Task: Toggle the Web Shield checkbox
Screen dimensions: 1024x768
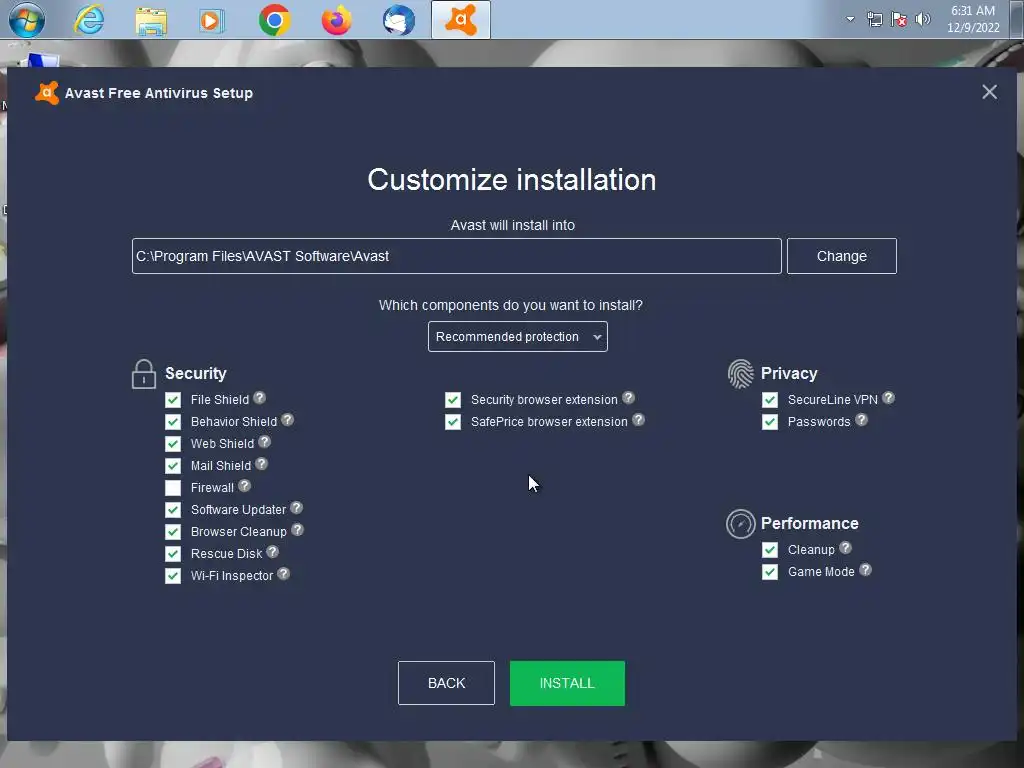Action: [173, 444]
